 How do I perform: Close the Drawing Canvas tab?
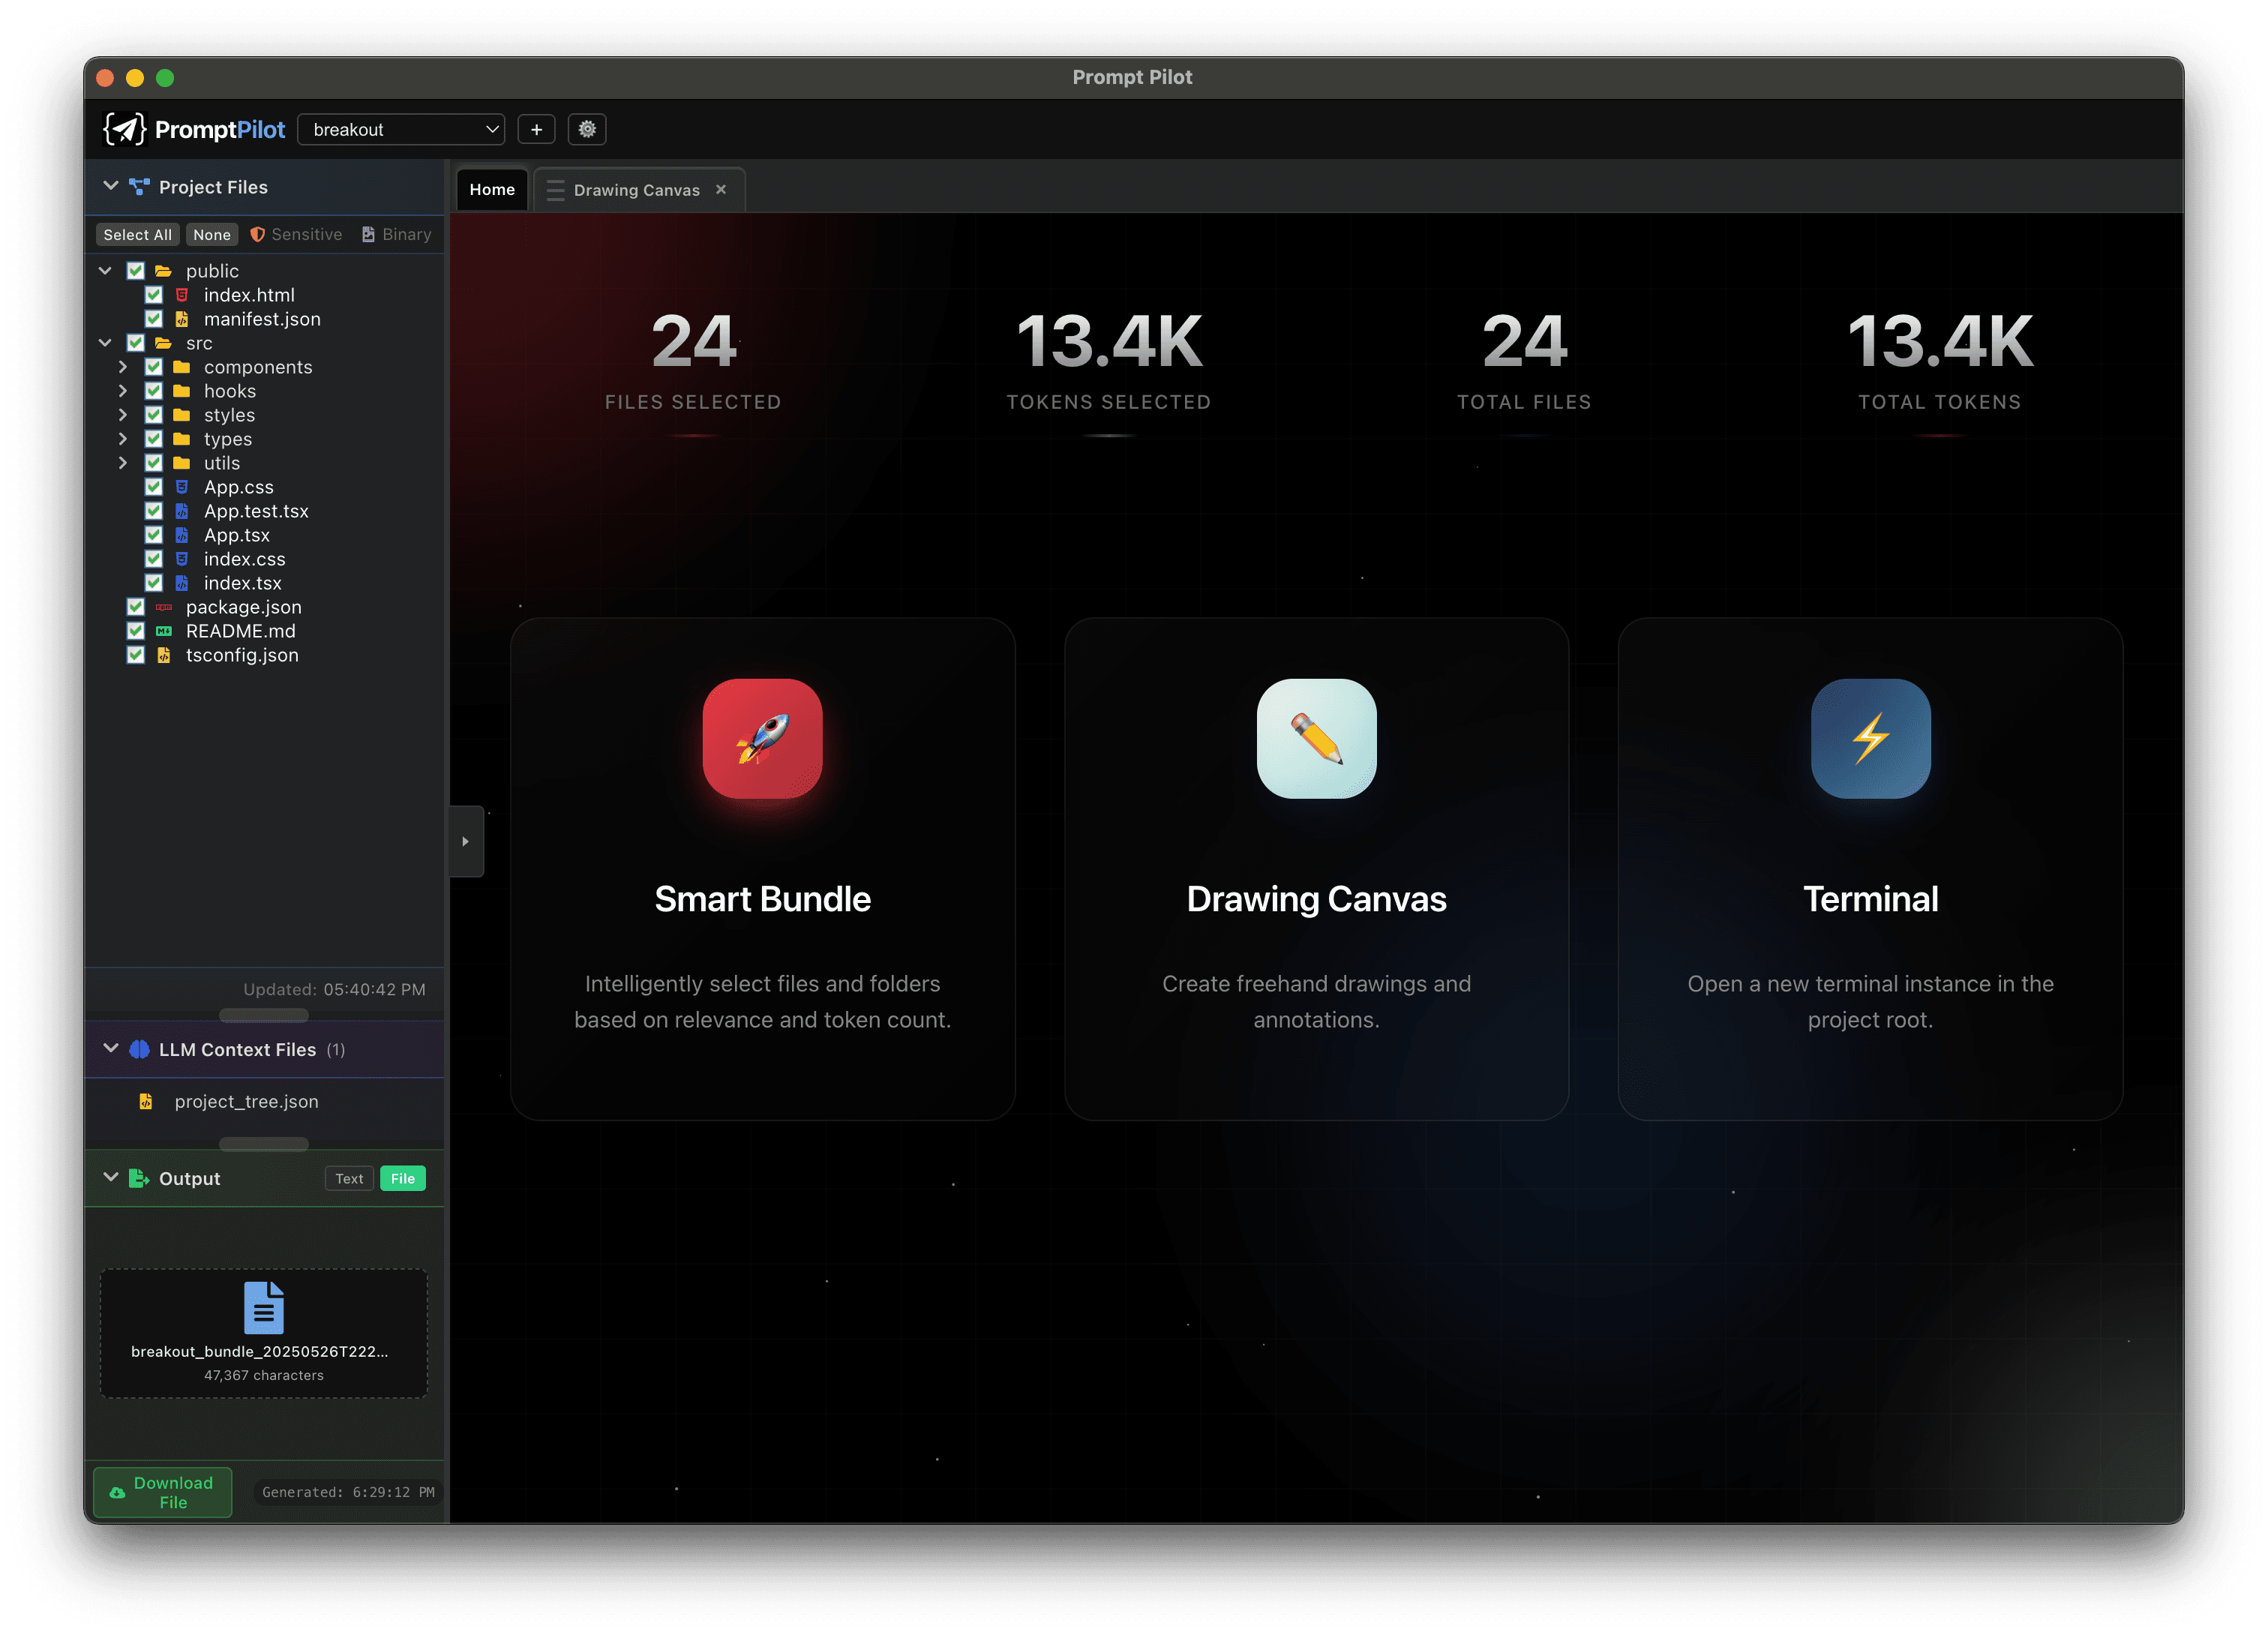pyautogui.click(x=721, y=189)
